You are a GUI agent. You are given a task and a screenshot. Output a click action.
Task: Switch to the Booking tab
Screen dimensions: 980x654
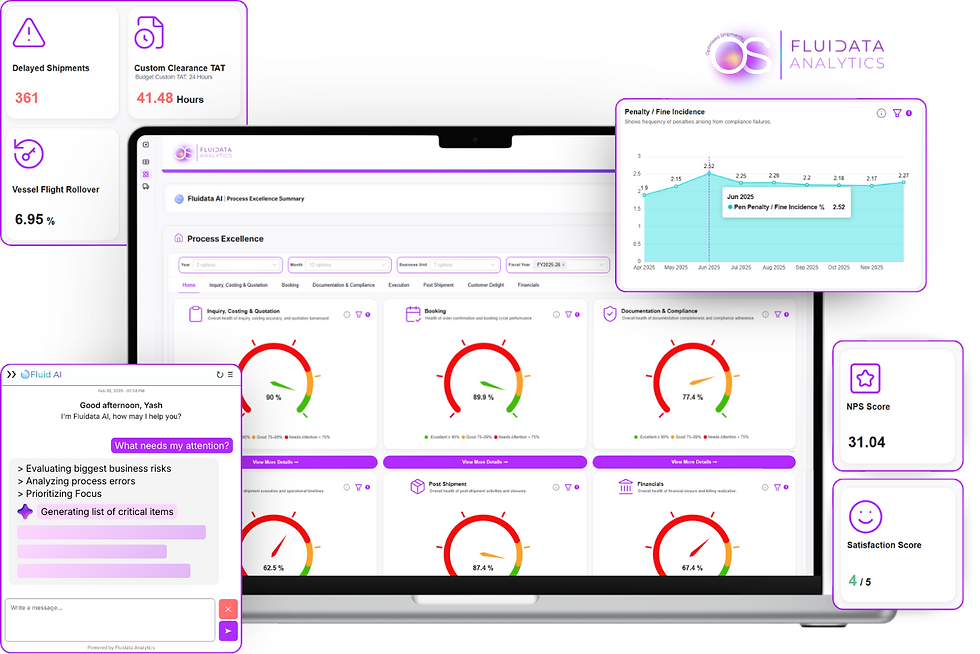(290, 285)
